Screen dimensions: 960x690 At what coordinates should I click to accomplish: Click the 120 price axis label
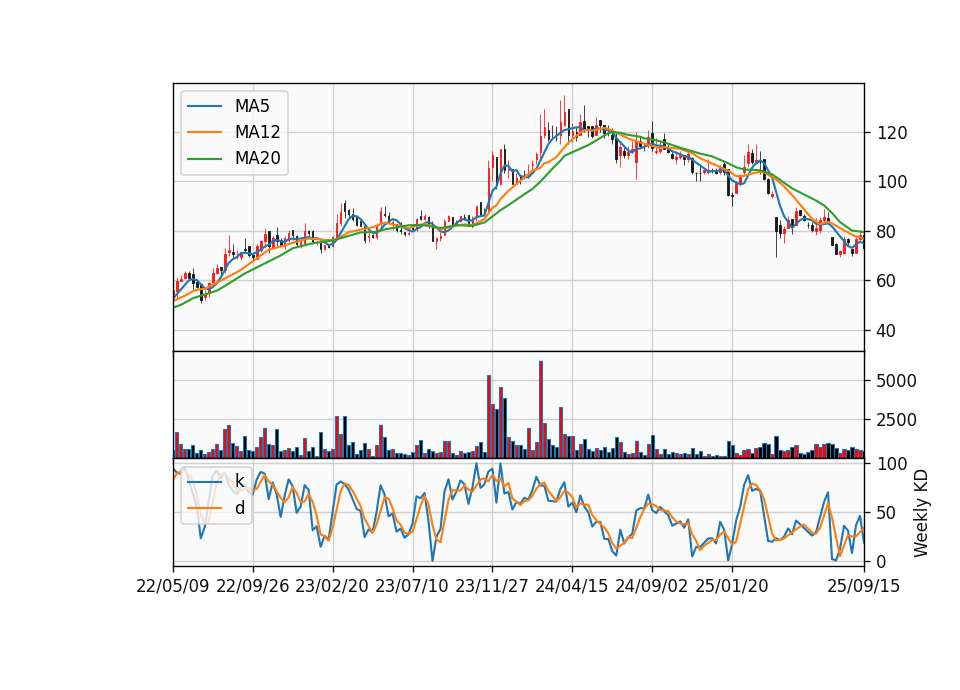point(892,133)
